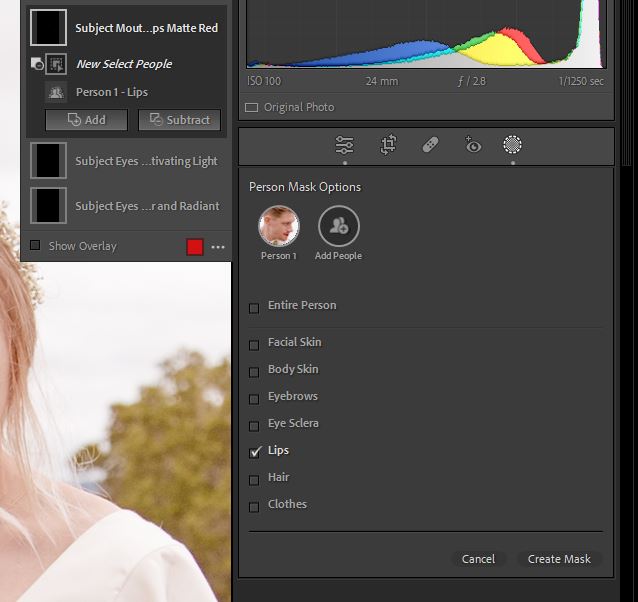Select the Crop tool icon

pos(388,145)
